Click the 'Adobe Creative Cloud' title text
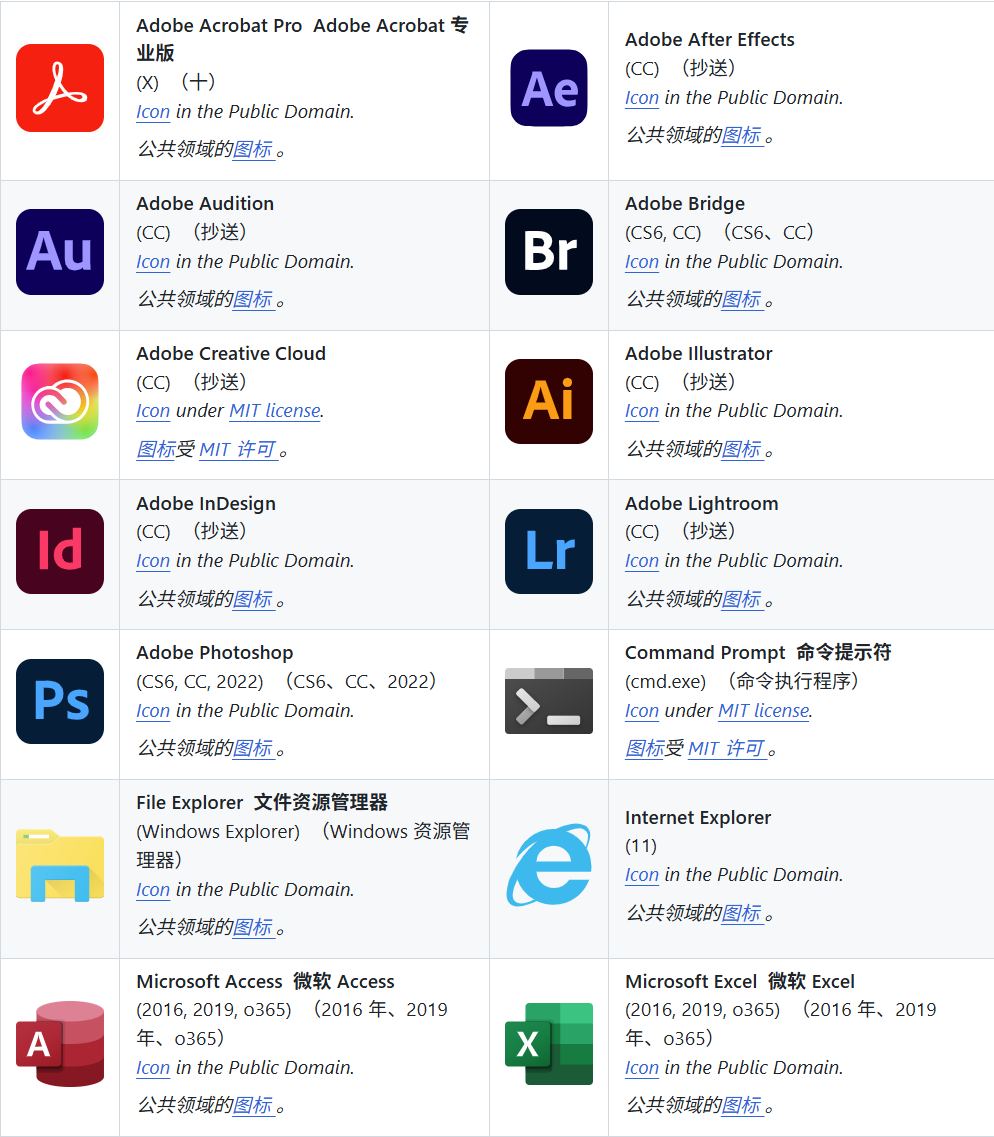 pyautogui.click(x=231, y=354)
